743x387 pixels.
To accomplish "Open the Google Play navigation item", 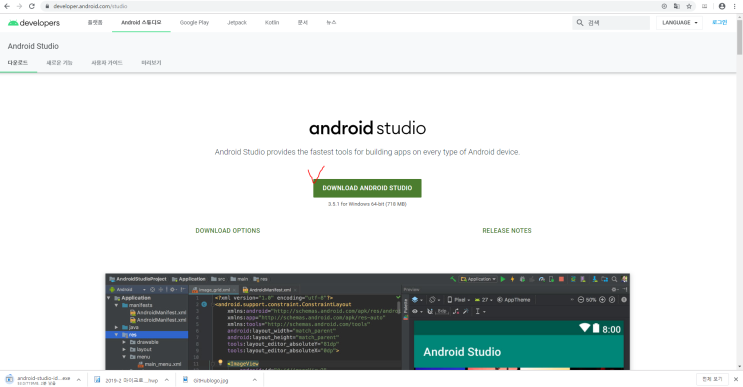I will coord(194,22).
